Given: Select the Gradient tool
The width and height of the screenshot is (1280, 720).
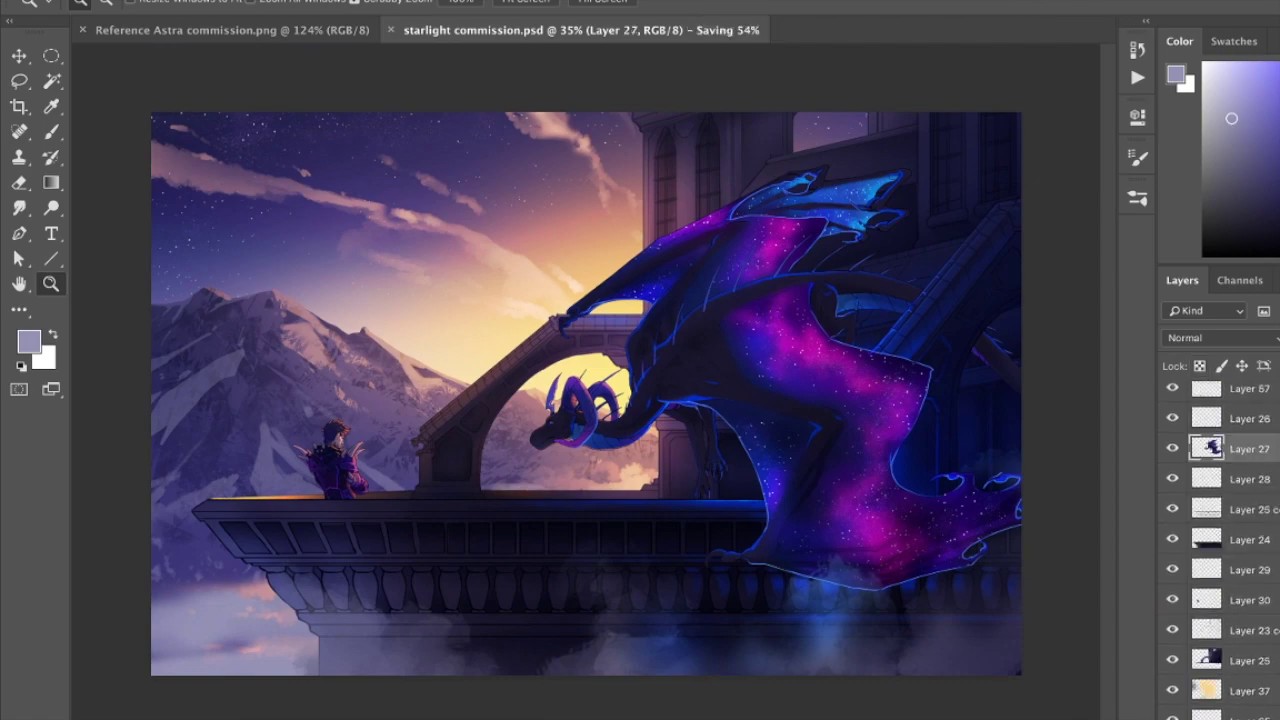Looking at the screenshot, I should click(51, 183).
